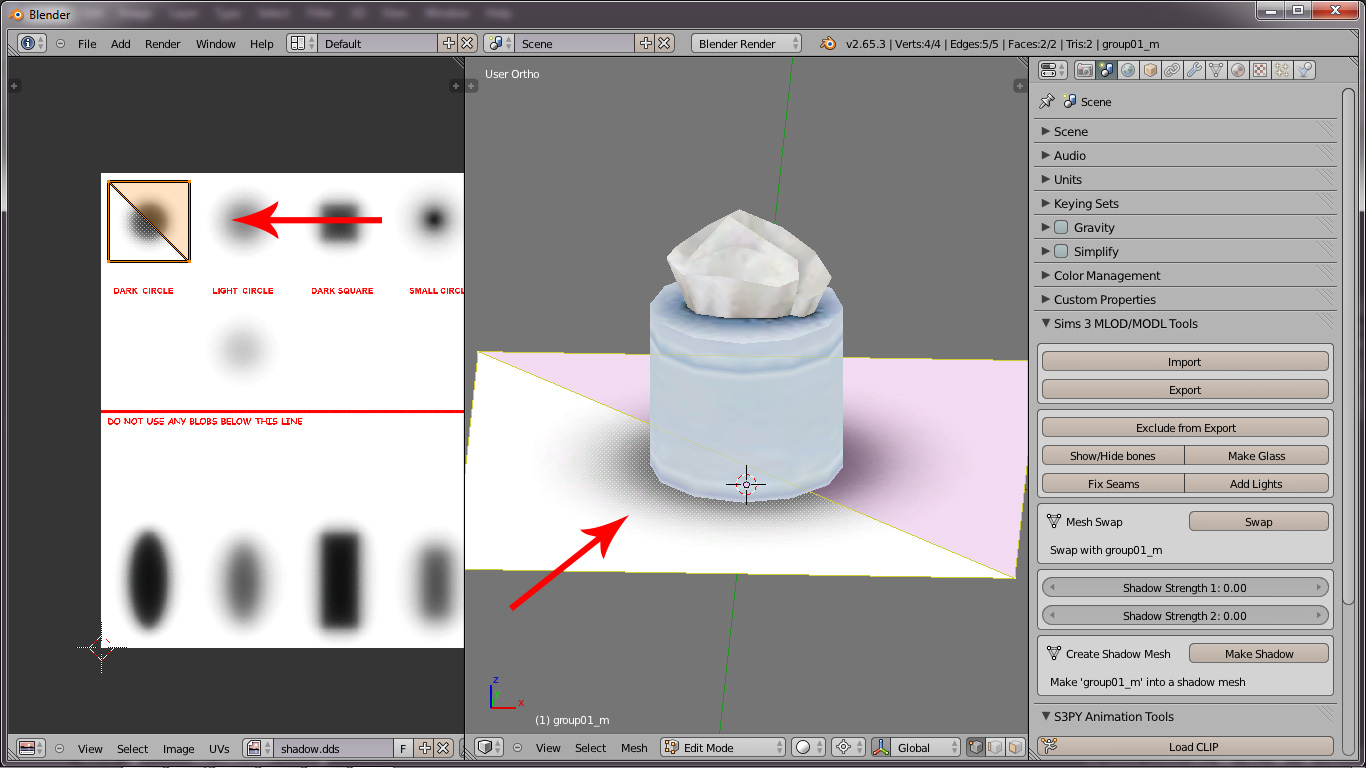Enable the Simplify checkbox
Screen dimensions: 1366x768
point(1061,252)
